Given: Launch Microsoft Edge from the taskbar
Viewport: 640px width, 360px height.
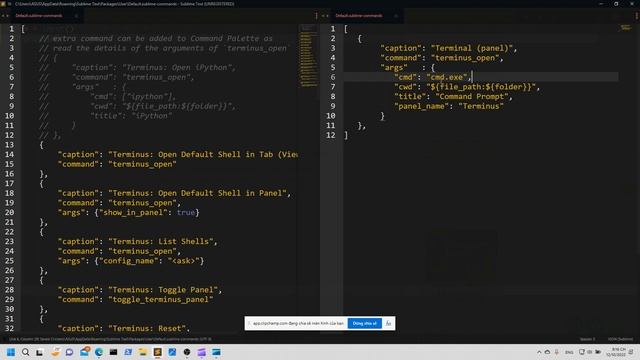Looking at the screenshot, I should pos(99,352).
